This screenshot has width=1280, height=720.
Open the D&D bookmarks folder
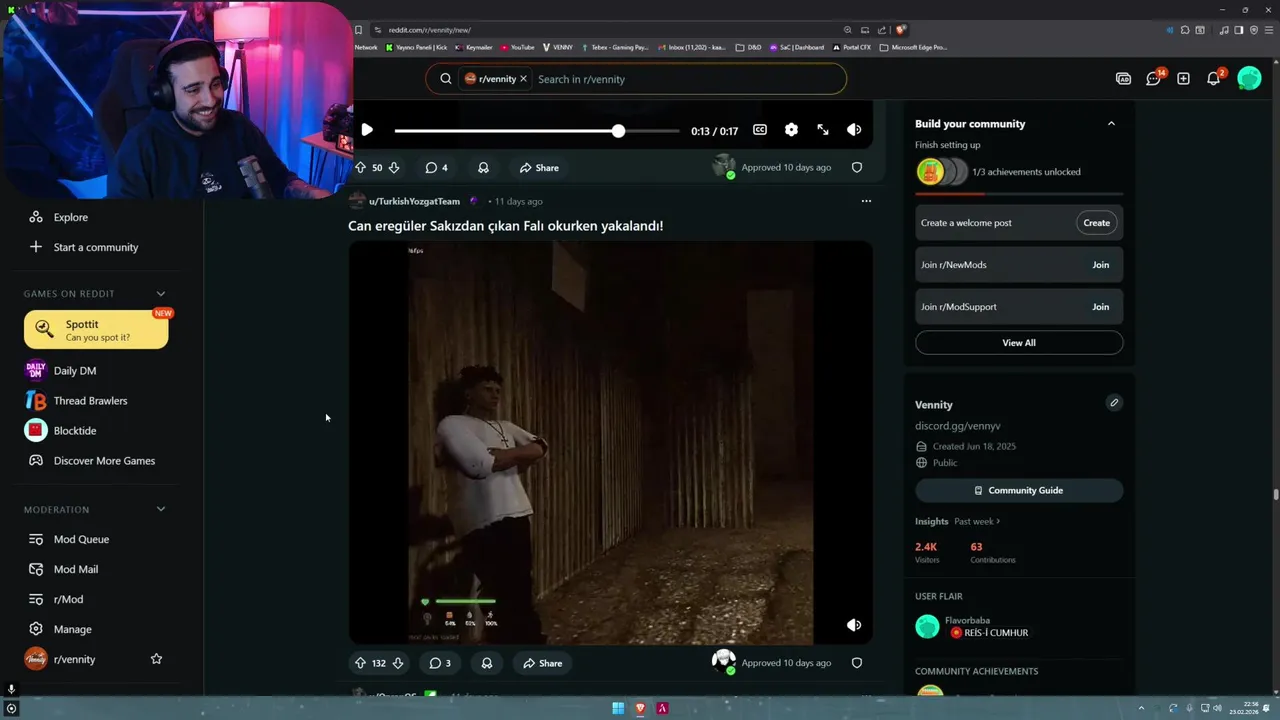coord(748,47)
